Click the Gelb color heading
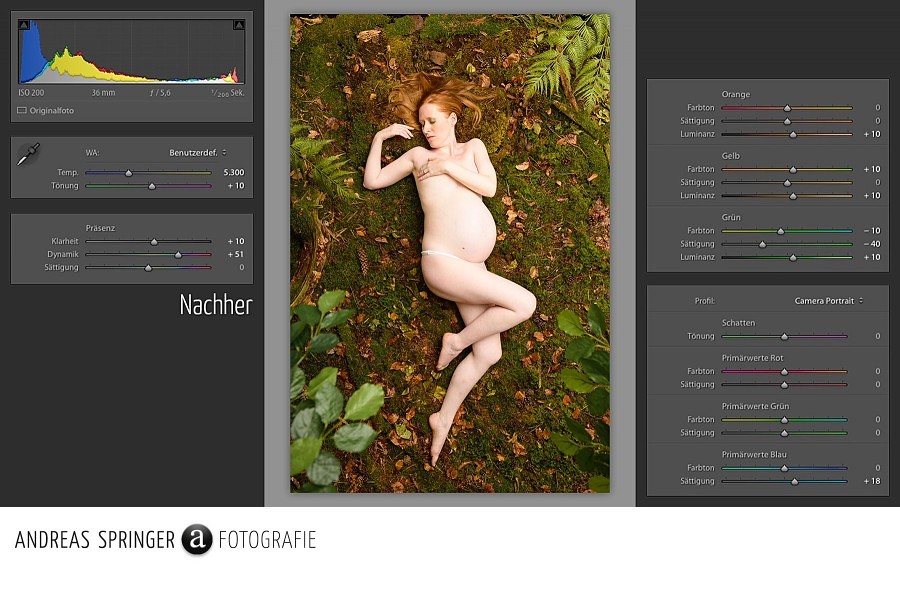The height and width of the screenshot is (597, 900). point(731,156)
